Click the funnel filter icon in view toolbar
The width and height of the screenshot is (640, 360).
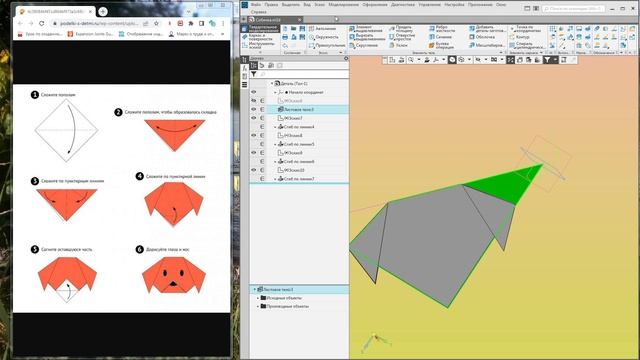(x=547, y=60)
